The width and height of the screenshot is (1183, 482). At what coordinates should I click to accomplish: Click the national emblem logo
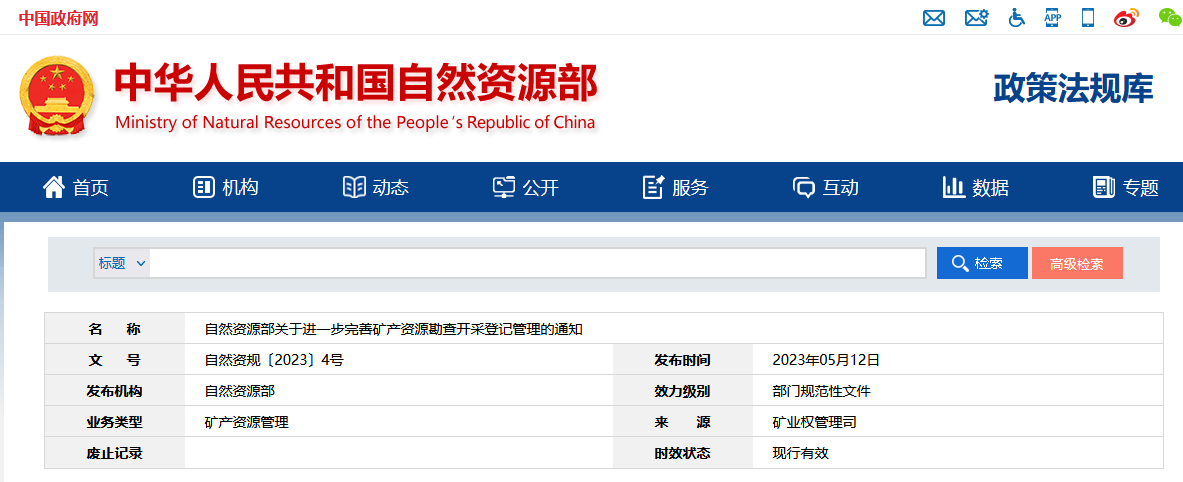tap(57, 98)
